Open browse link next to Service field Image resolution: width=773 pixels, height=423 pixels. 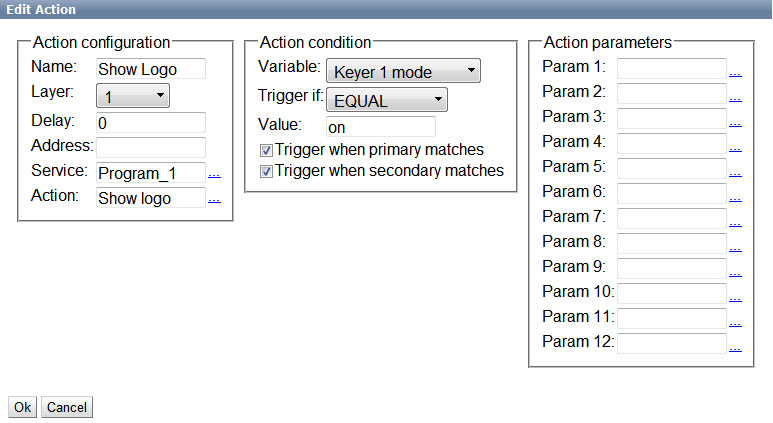click(214, 174)
